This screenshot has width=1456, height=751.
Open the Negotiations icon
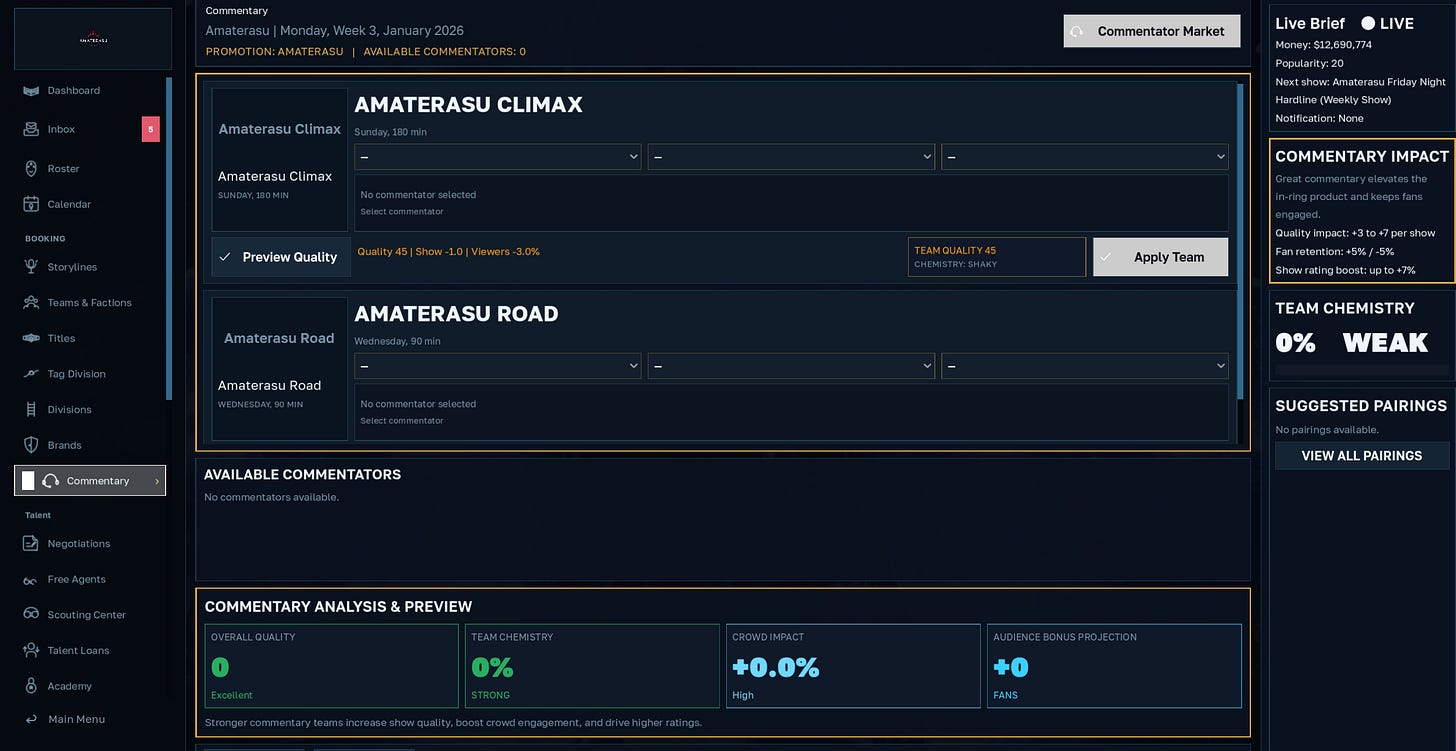[x=31, y=544]
